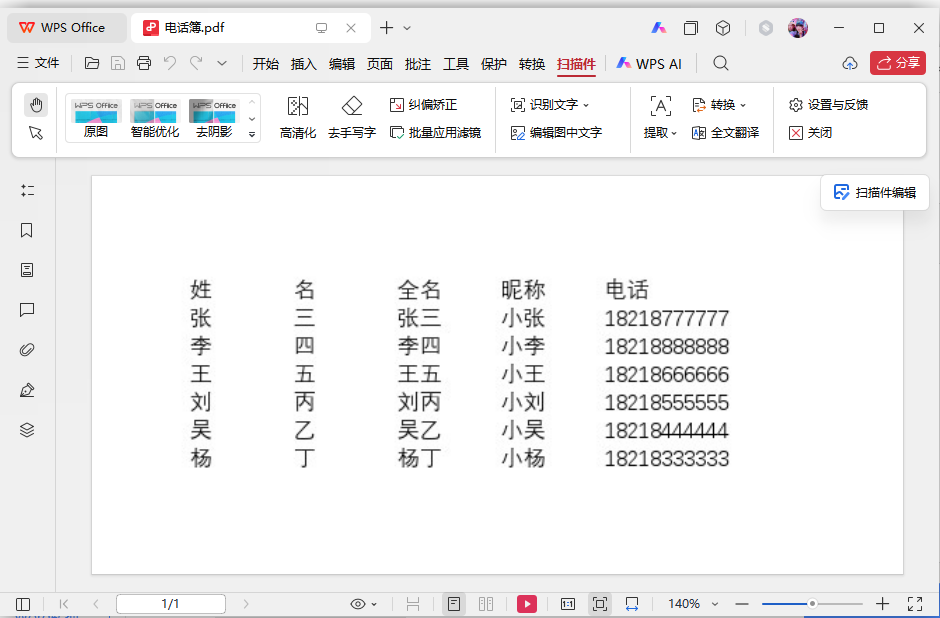Click the undo arrow
Image resolution: width=940 pixels, height=618 pixels.
[x=170, y=63]
